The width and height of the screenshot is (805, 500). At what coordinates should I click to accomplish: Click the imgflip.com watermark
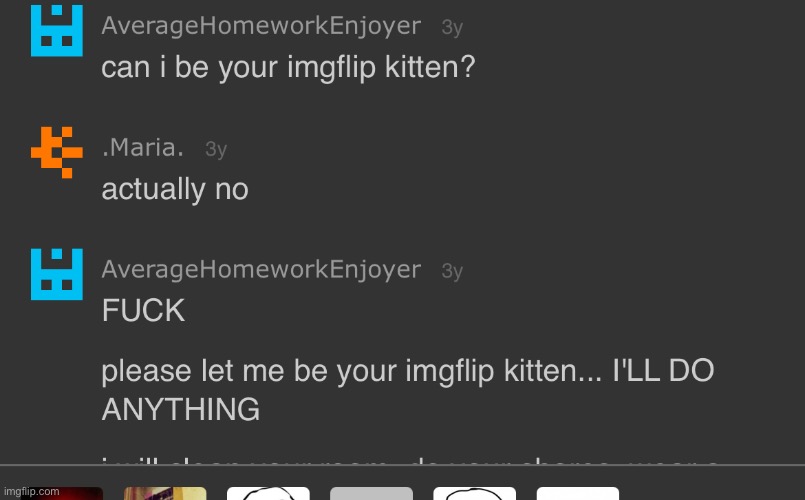coord(32,492)
